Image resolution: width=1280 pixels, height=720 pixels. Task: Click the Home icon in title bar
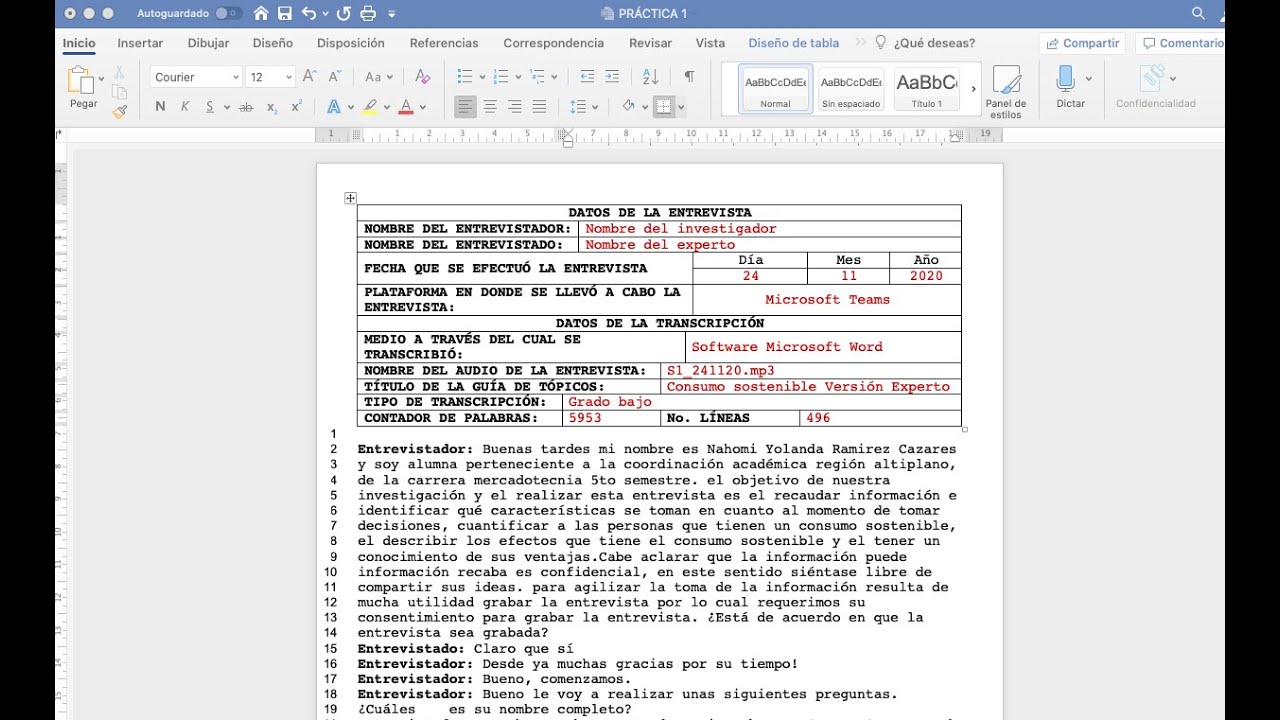pyautogui.click(x=261, y=14)
